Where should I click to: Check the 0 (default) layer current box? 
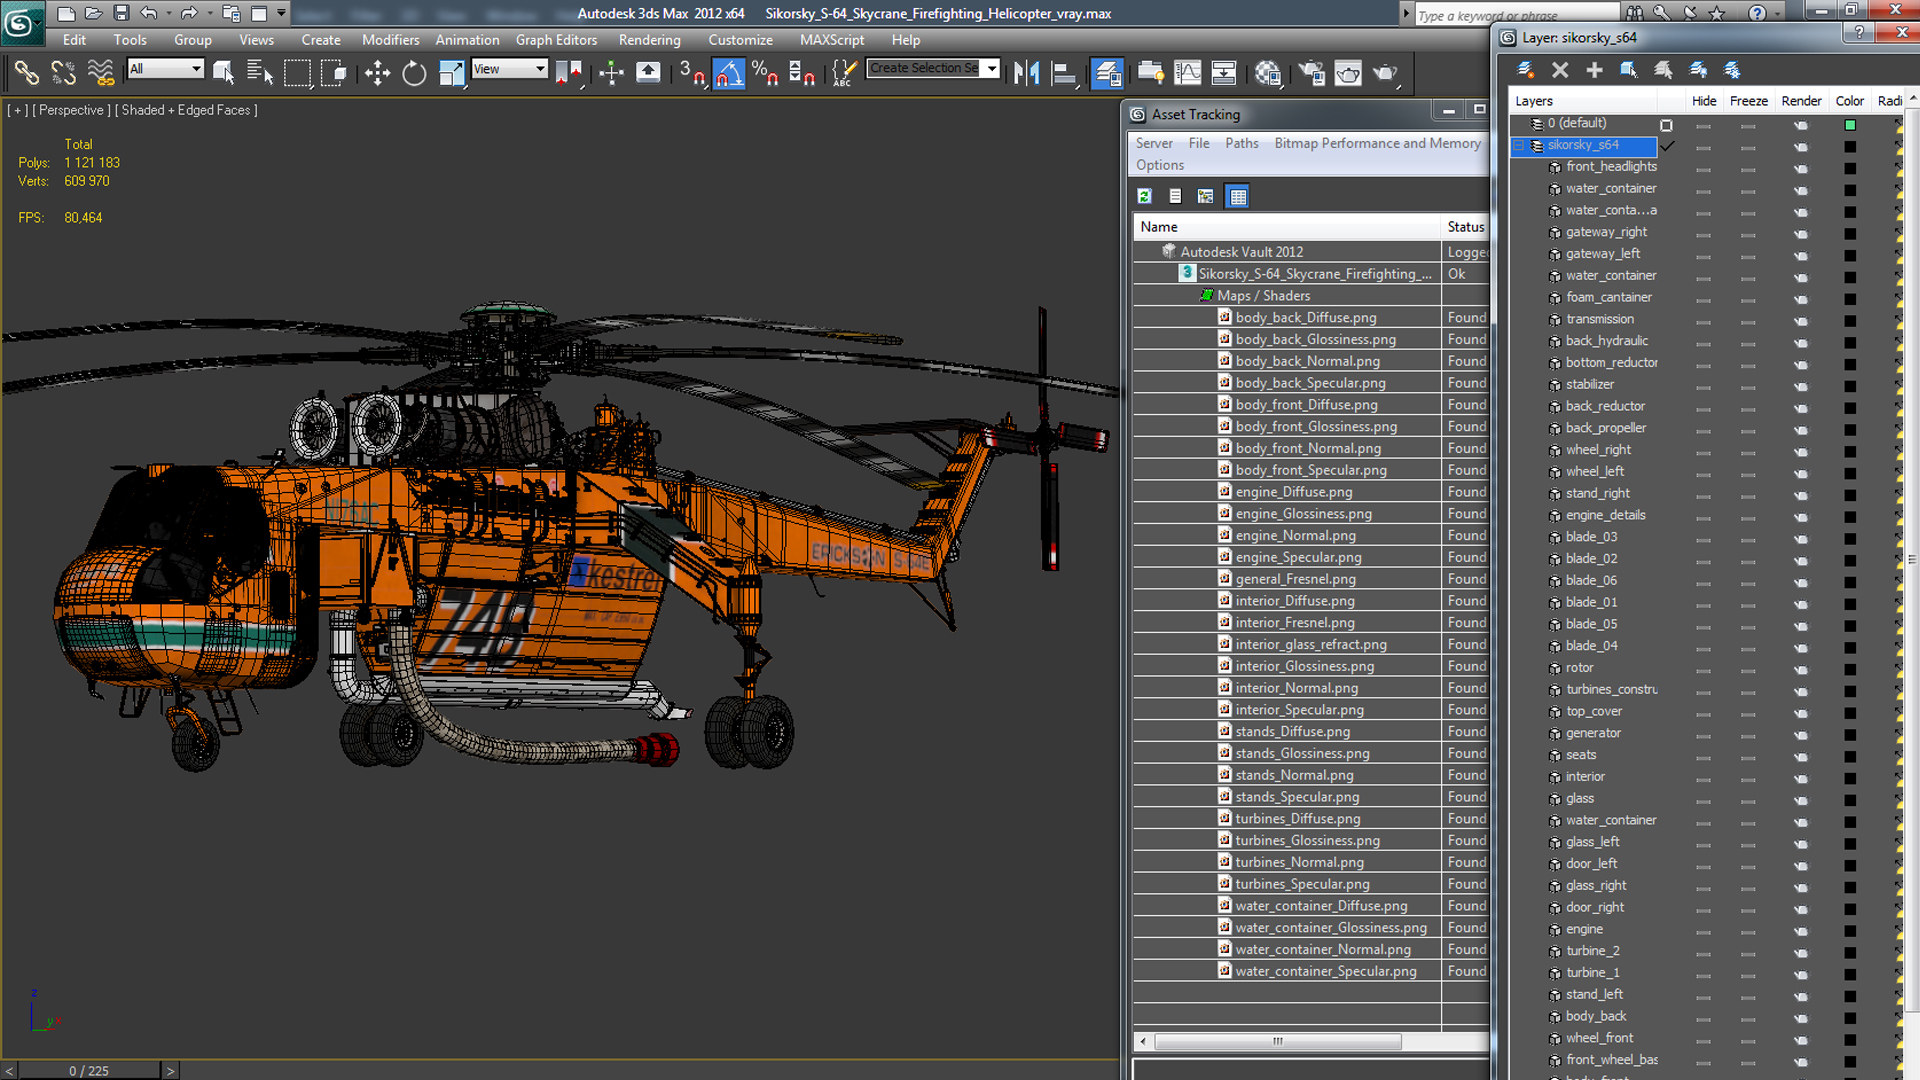[1666, 125]
